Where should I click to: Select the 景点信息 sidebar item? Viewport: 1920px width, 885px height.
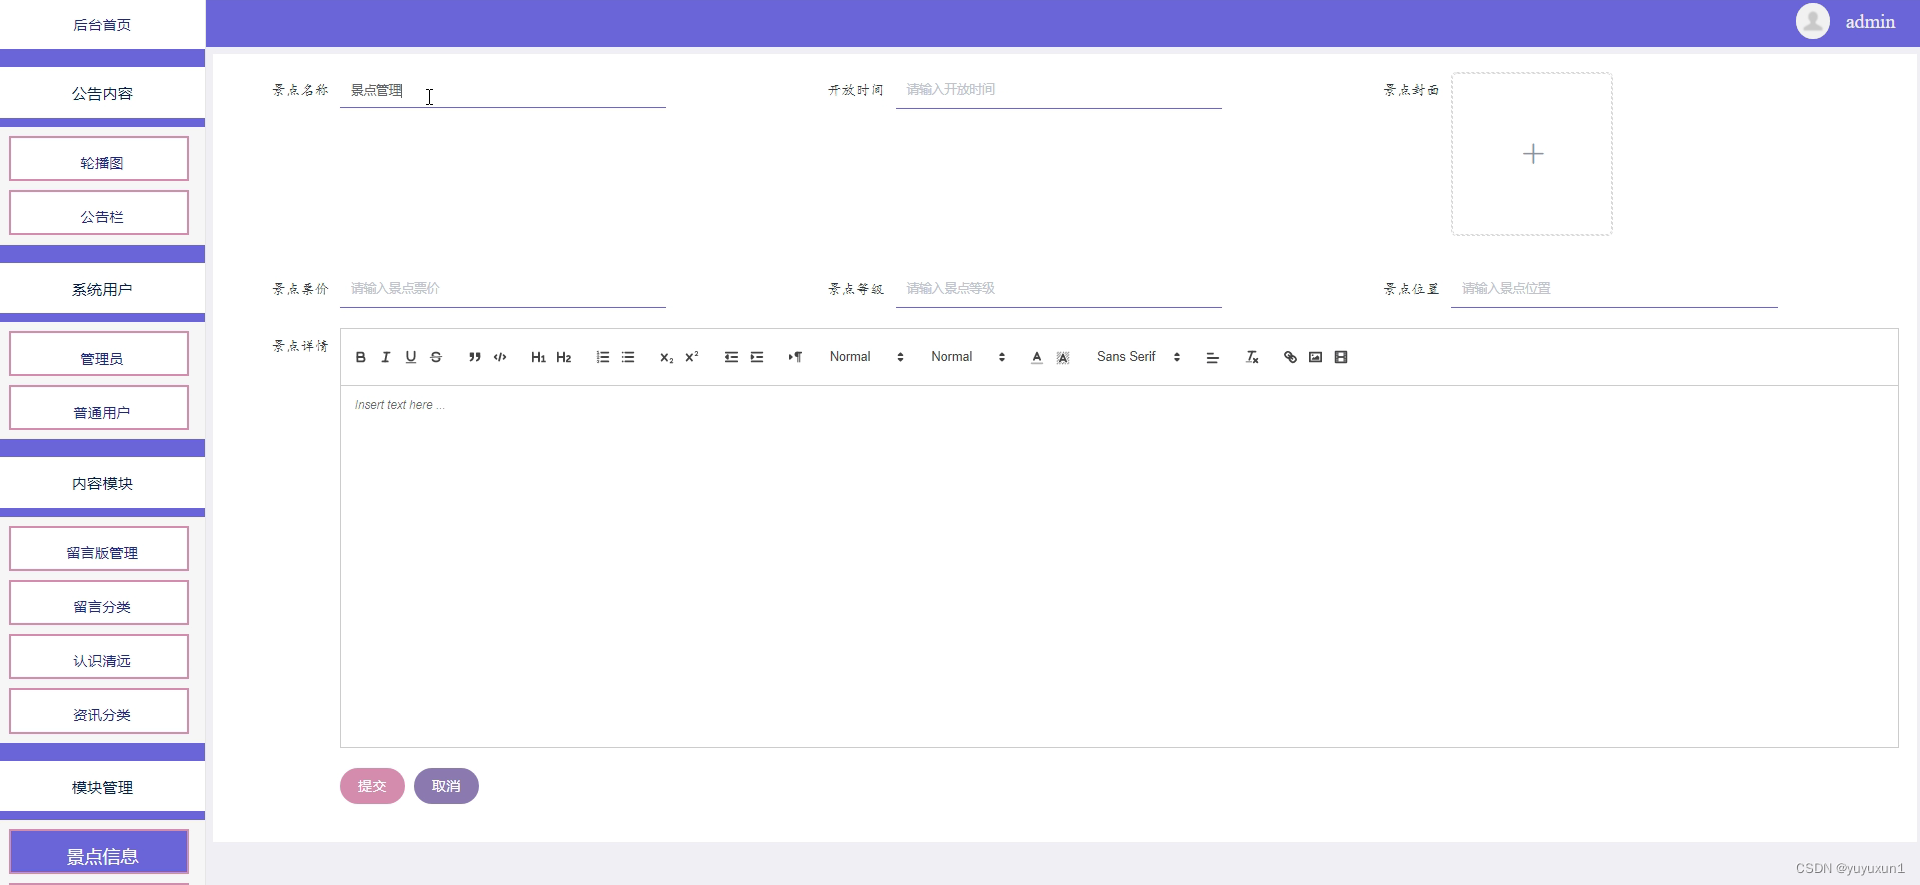tap(99, 852)
